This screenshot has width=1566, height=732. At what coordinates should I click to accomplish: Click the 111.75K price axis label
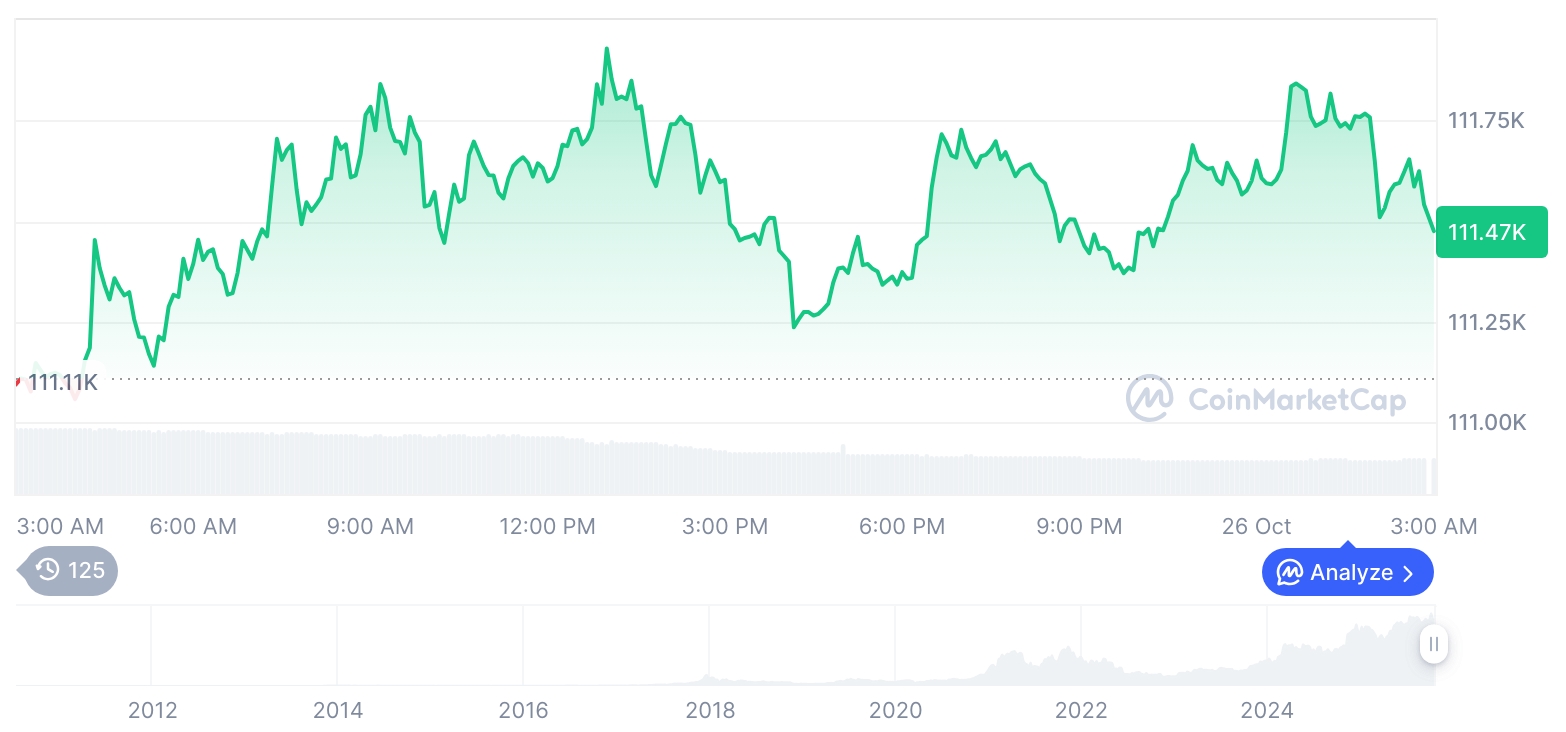coord(1486,121)
